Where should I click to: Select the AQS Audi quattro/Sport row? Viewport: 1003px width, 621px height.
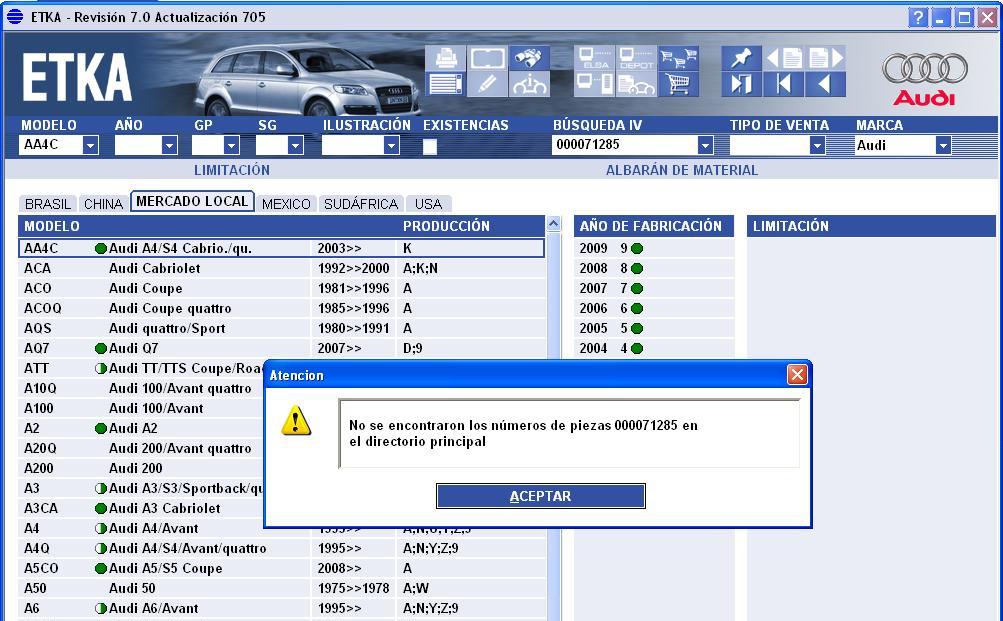pyautogui.click(x=281, y=328)
